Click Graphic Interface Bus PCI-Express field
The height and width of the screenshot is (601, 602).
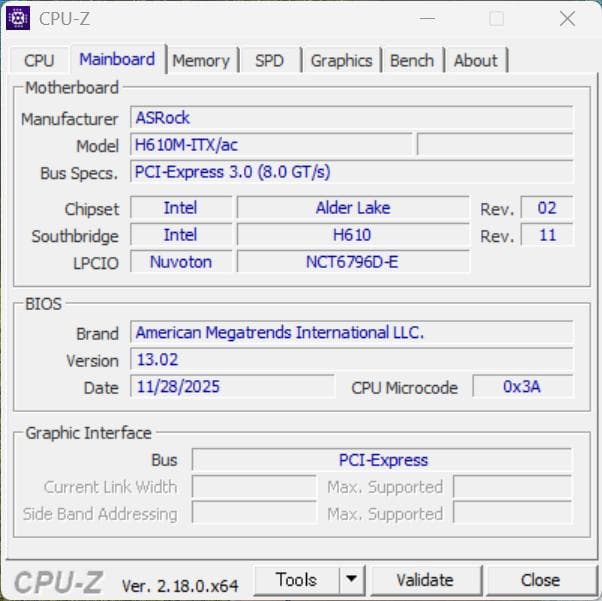point(382,460)
